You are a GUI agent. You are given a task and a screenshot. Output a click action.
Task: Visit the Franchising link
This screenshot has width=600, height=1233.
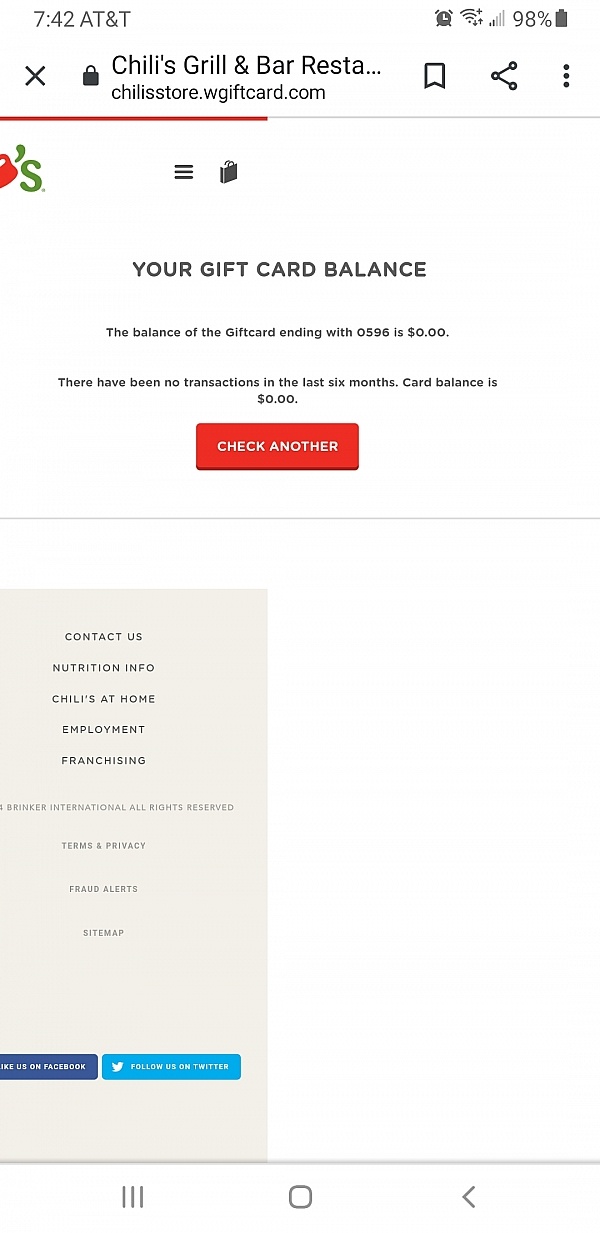tap(104, 761)
